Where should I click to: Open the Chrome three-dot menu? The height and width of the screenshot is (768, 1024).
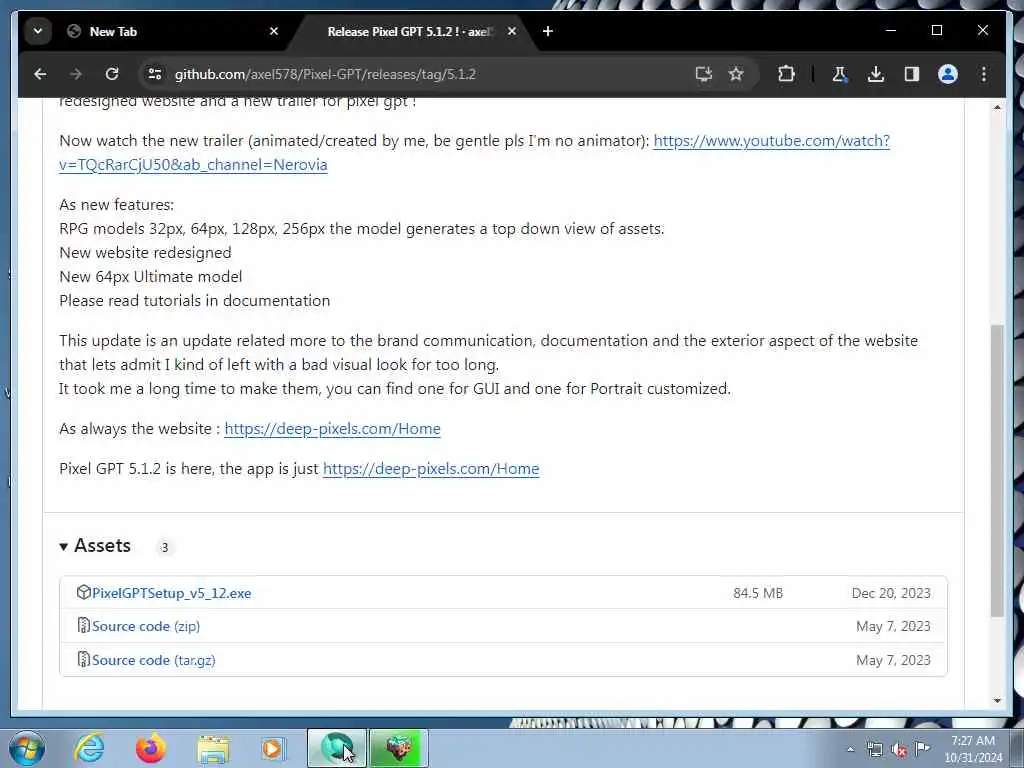(984, 74)
